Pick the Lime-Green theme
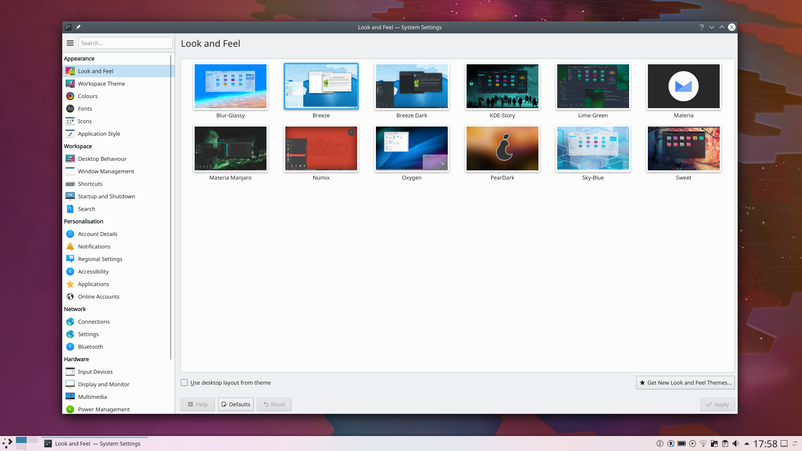This screenshot has width=802, height=451. 593,86
